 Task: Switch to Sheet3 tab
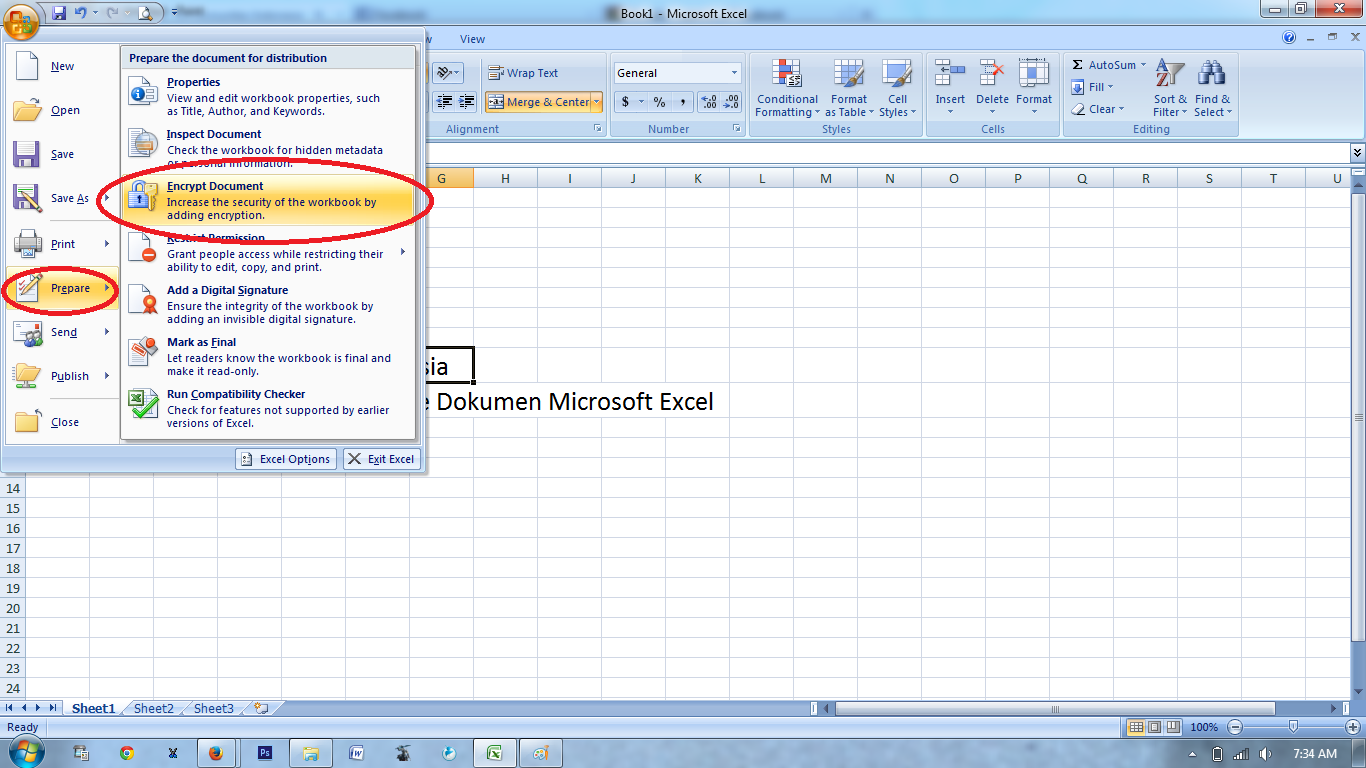click(214, 708)
